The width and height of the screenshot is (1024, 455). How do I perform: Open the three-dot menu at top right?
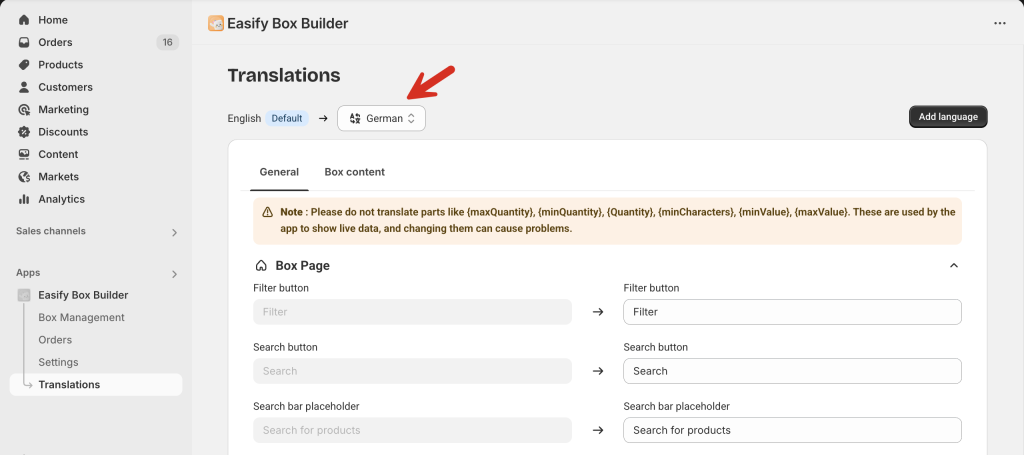point(1000,24)
